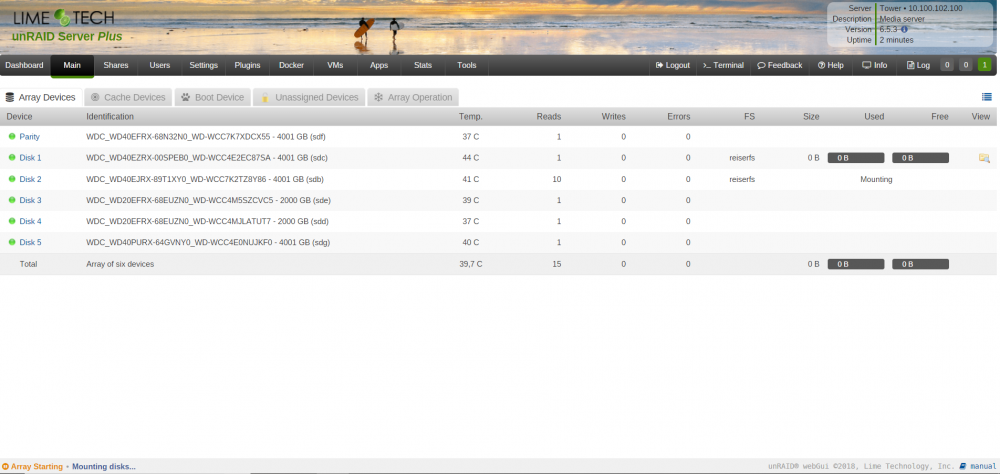Open the Shares menu
Screen dimensions: 1000x474
[x=116, y=65]
